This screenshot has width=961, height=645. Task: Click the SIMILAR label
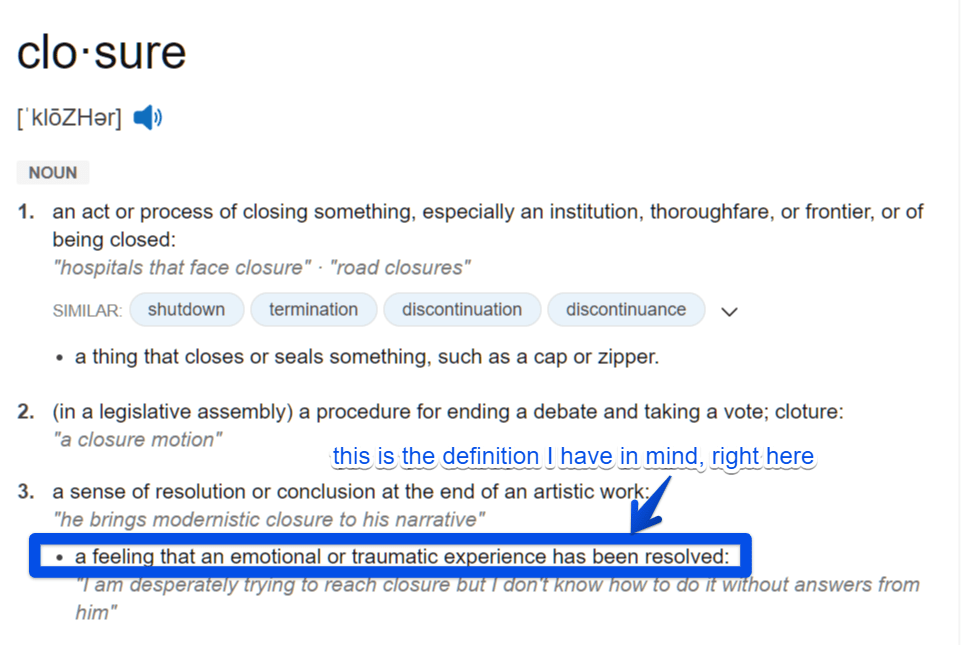click(87, 311)
